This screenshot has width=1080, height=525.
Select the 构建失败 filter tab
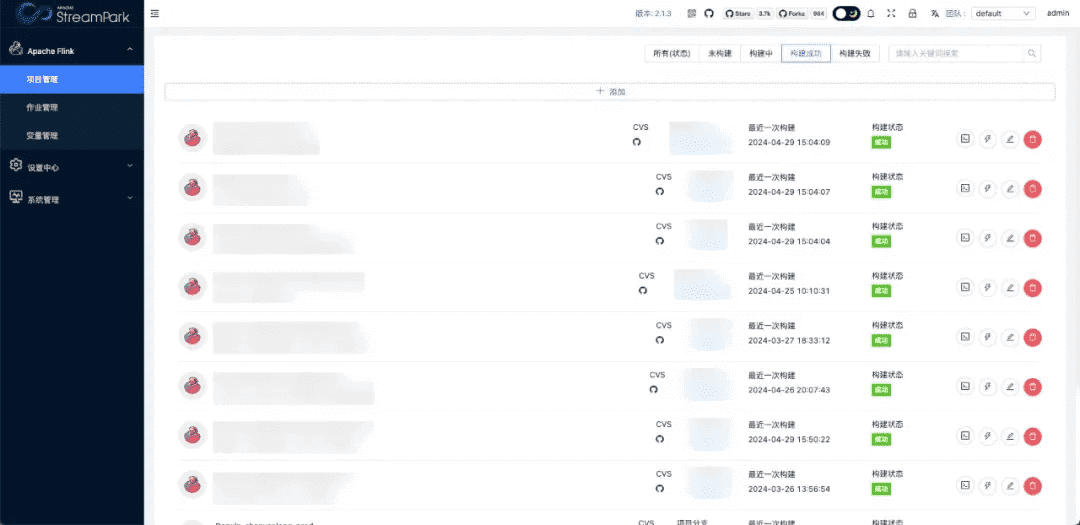tap(854, 53)
